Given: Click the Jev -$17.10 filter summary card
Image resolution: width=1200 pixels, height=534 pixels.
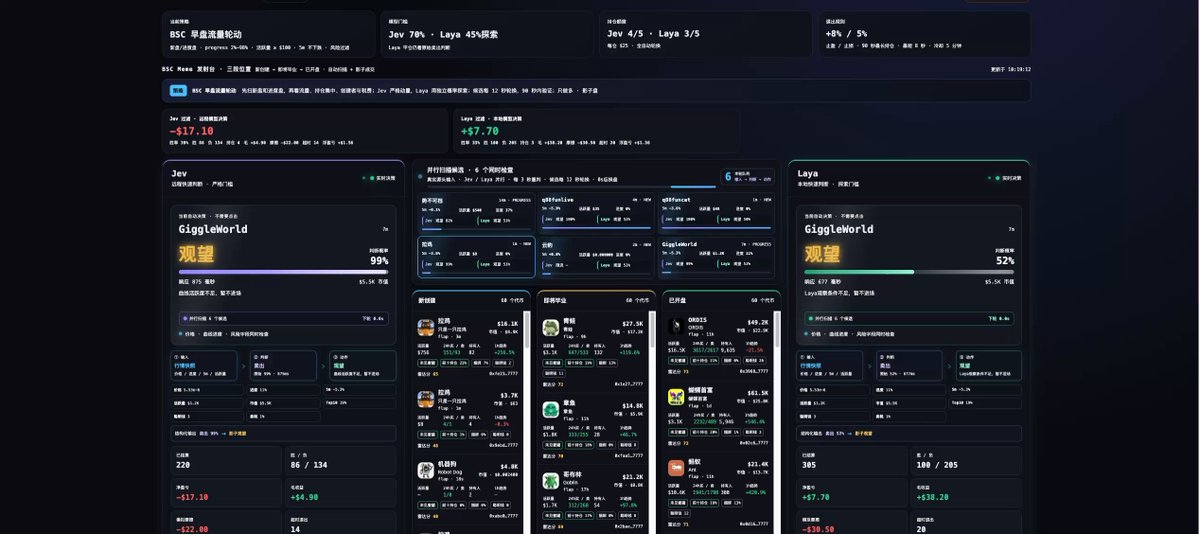Looking at the screenshot, I should pyautogui.click(x=306, y=131).
